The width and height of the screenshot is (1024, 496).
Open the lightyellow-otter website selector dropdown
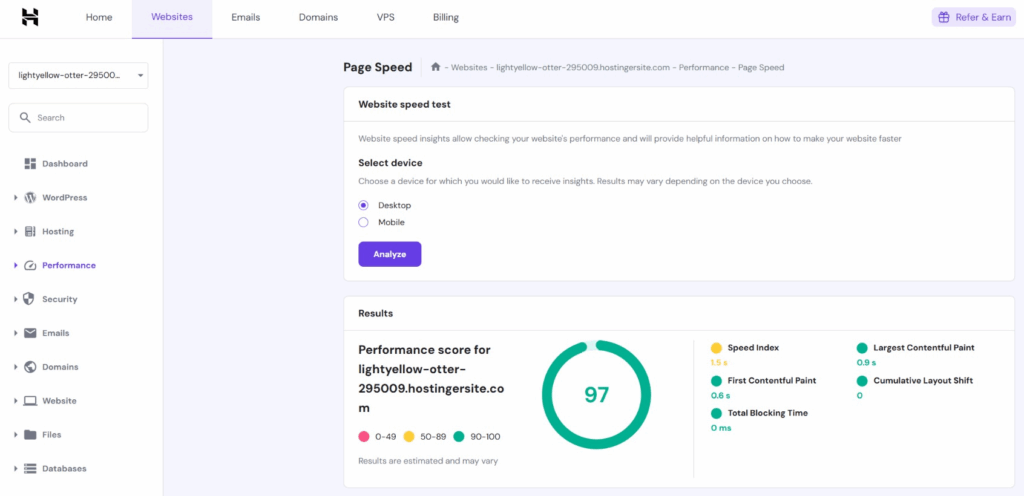(x=78, y=75)
